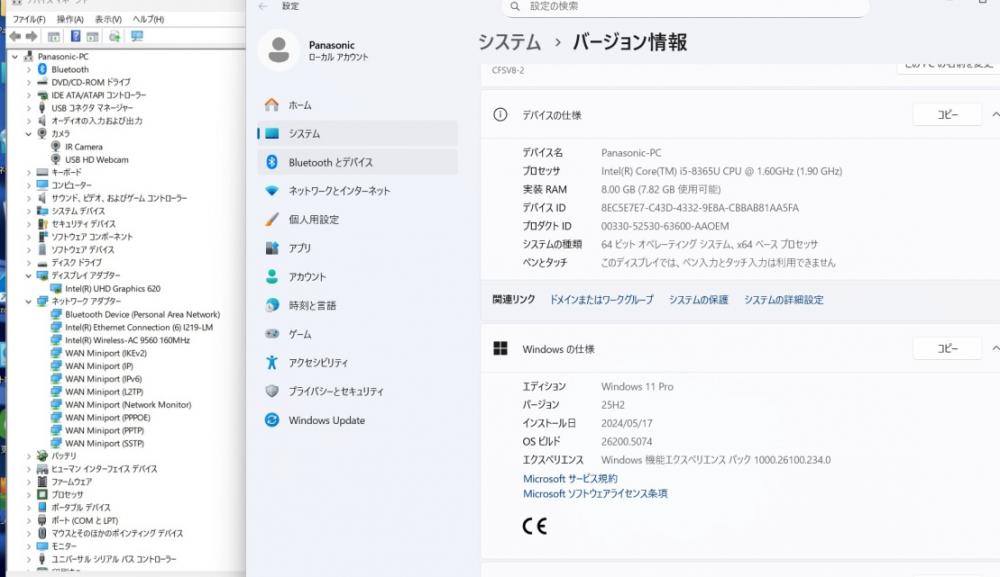Click back arrow in Settings window
The width and height of the screenshot is (1000, 577).
point(263,6)
